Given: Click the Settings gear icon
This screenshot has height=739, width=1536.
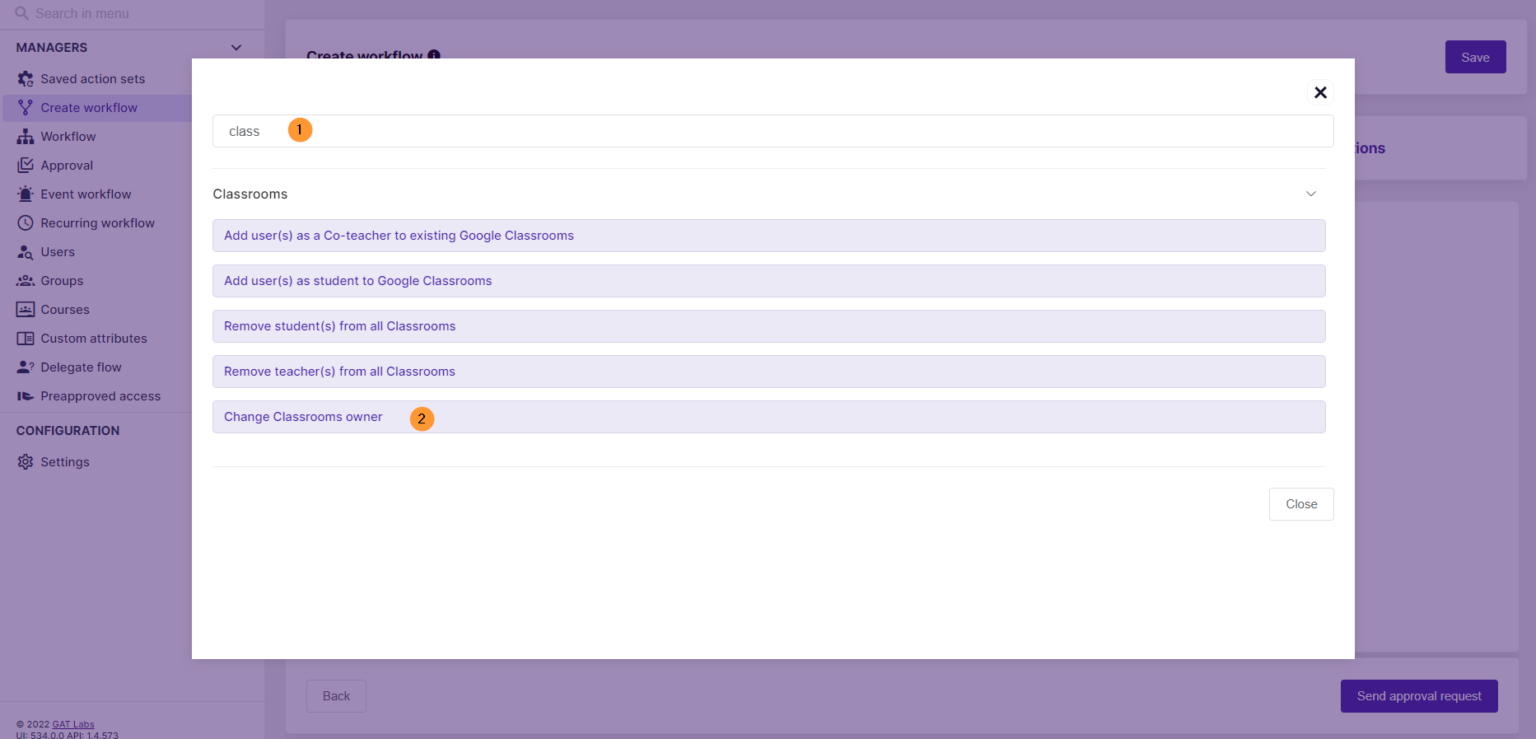Looking at the screenshot, I should [x=25, y=461].
